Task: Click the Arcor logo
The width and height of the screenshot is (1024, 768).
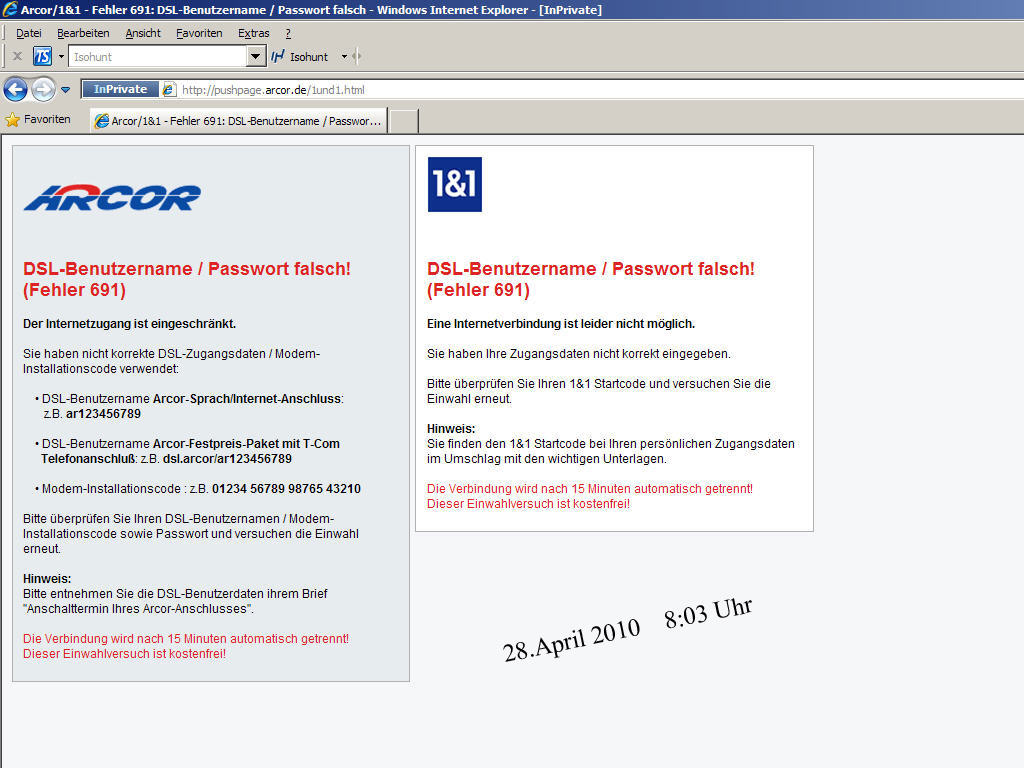Action: pyautogui.click(x=112, y=198)
